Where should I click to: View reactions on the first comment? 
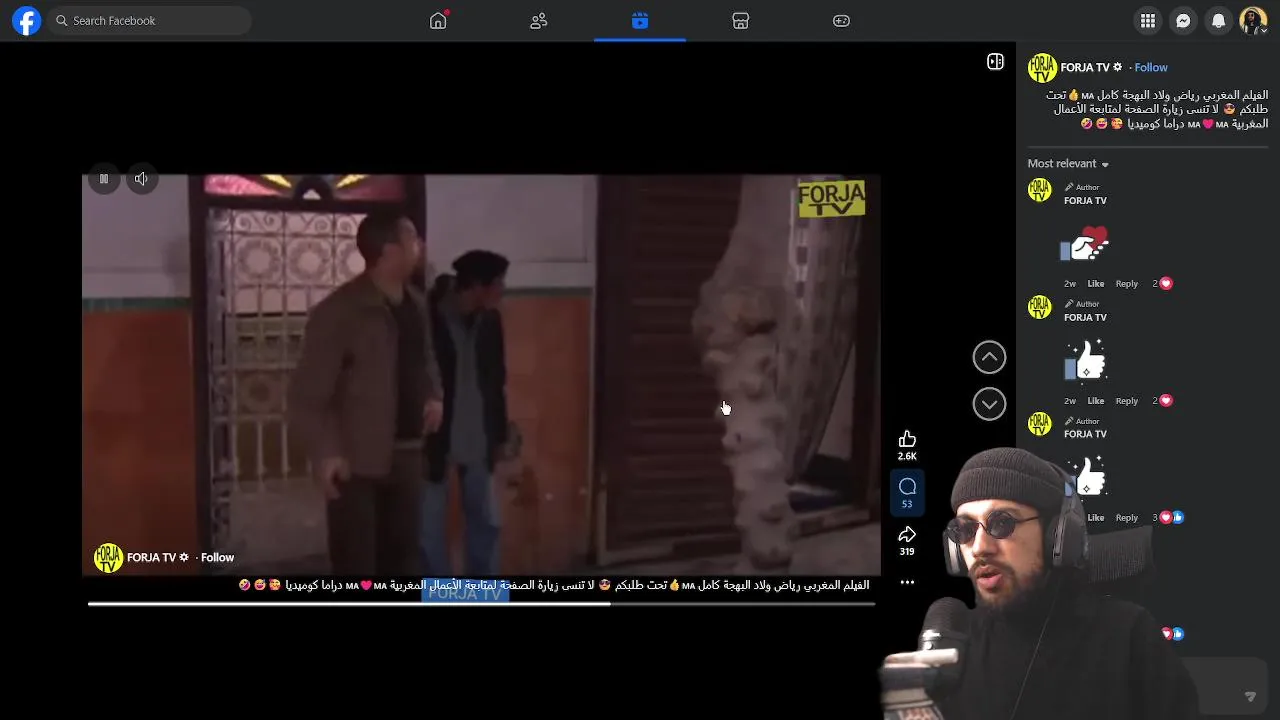tap(1162, 284)
